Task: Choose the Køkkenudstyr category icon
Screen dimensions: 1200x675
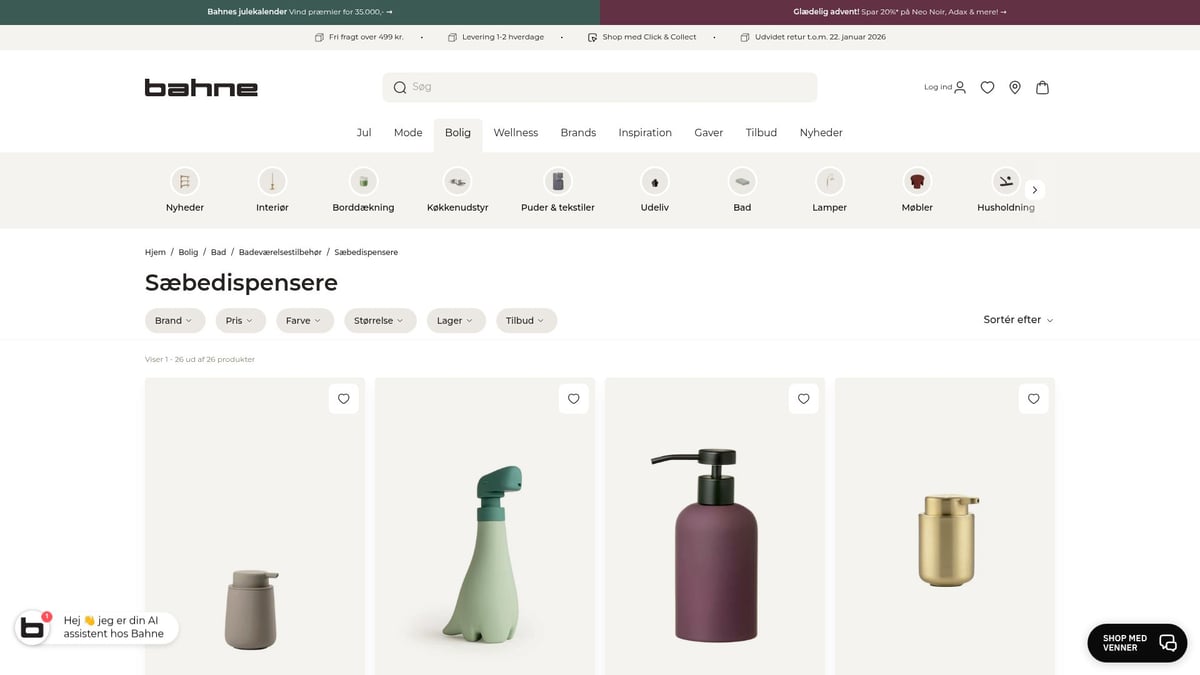Action: 457,182
